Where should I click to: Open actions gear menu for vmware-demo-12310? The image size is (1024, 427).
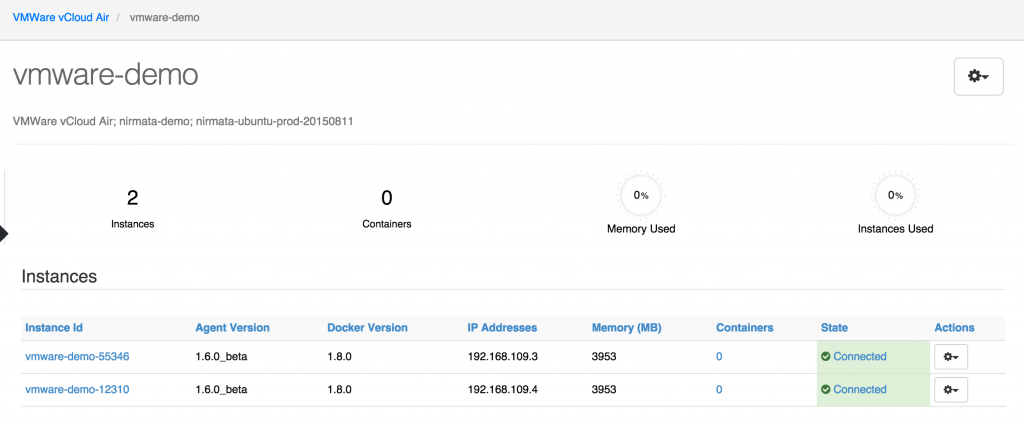click(x=951, y=390)
